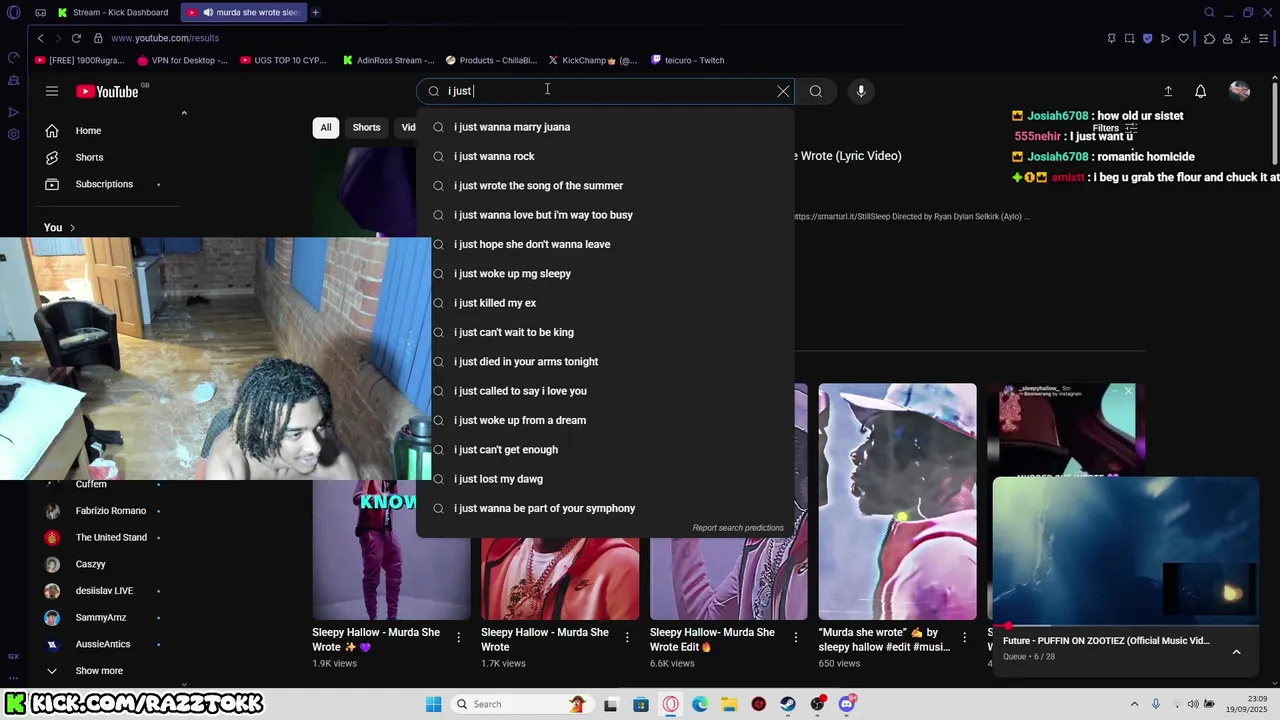Image resolution: width=1280 pixels, height=720 pixels.
Task: Open AdinRoss Stream bookmark
Action: [x=388, y=60]
